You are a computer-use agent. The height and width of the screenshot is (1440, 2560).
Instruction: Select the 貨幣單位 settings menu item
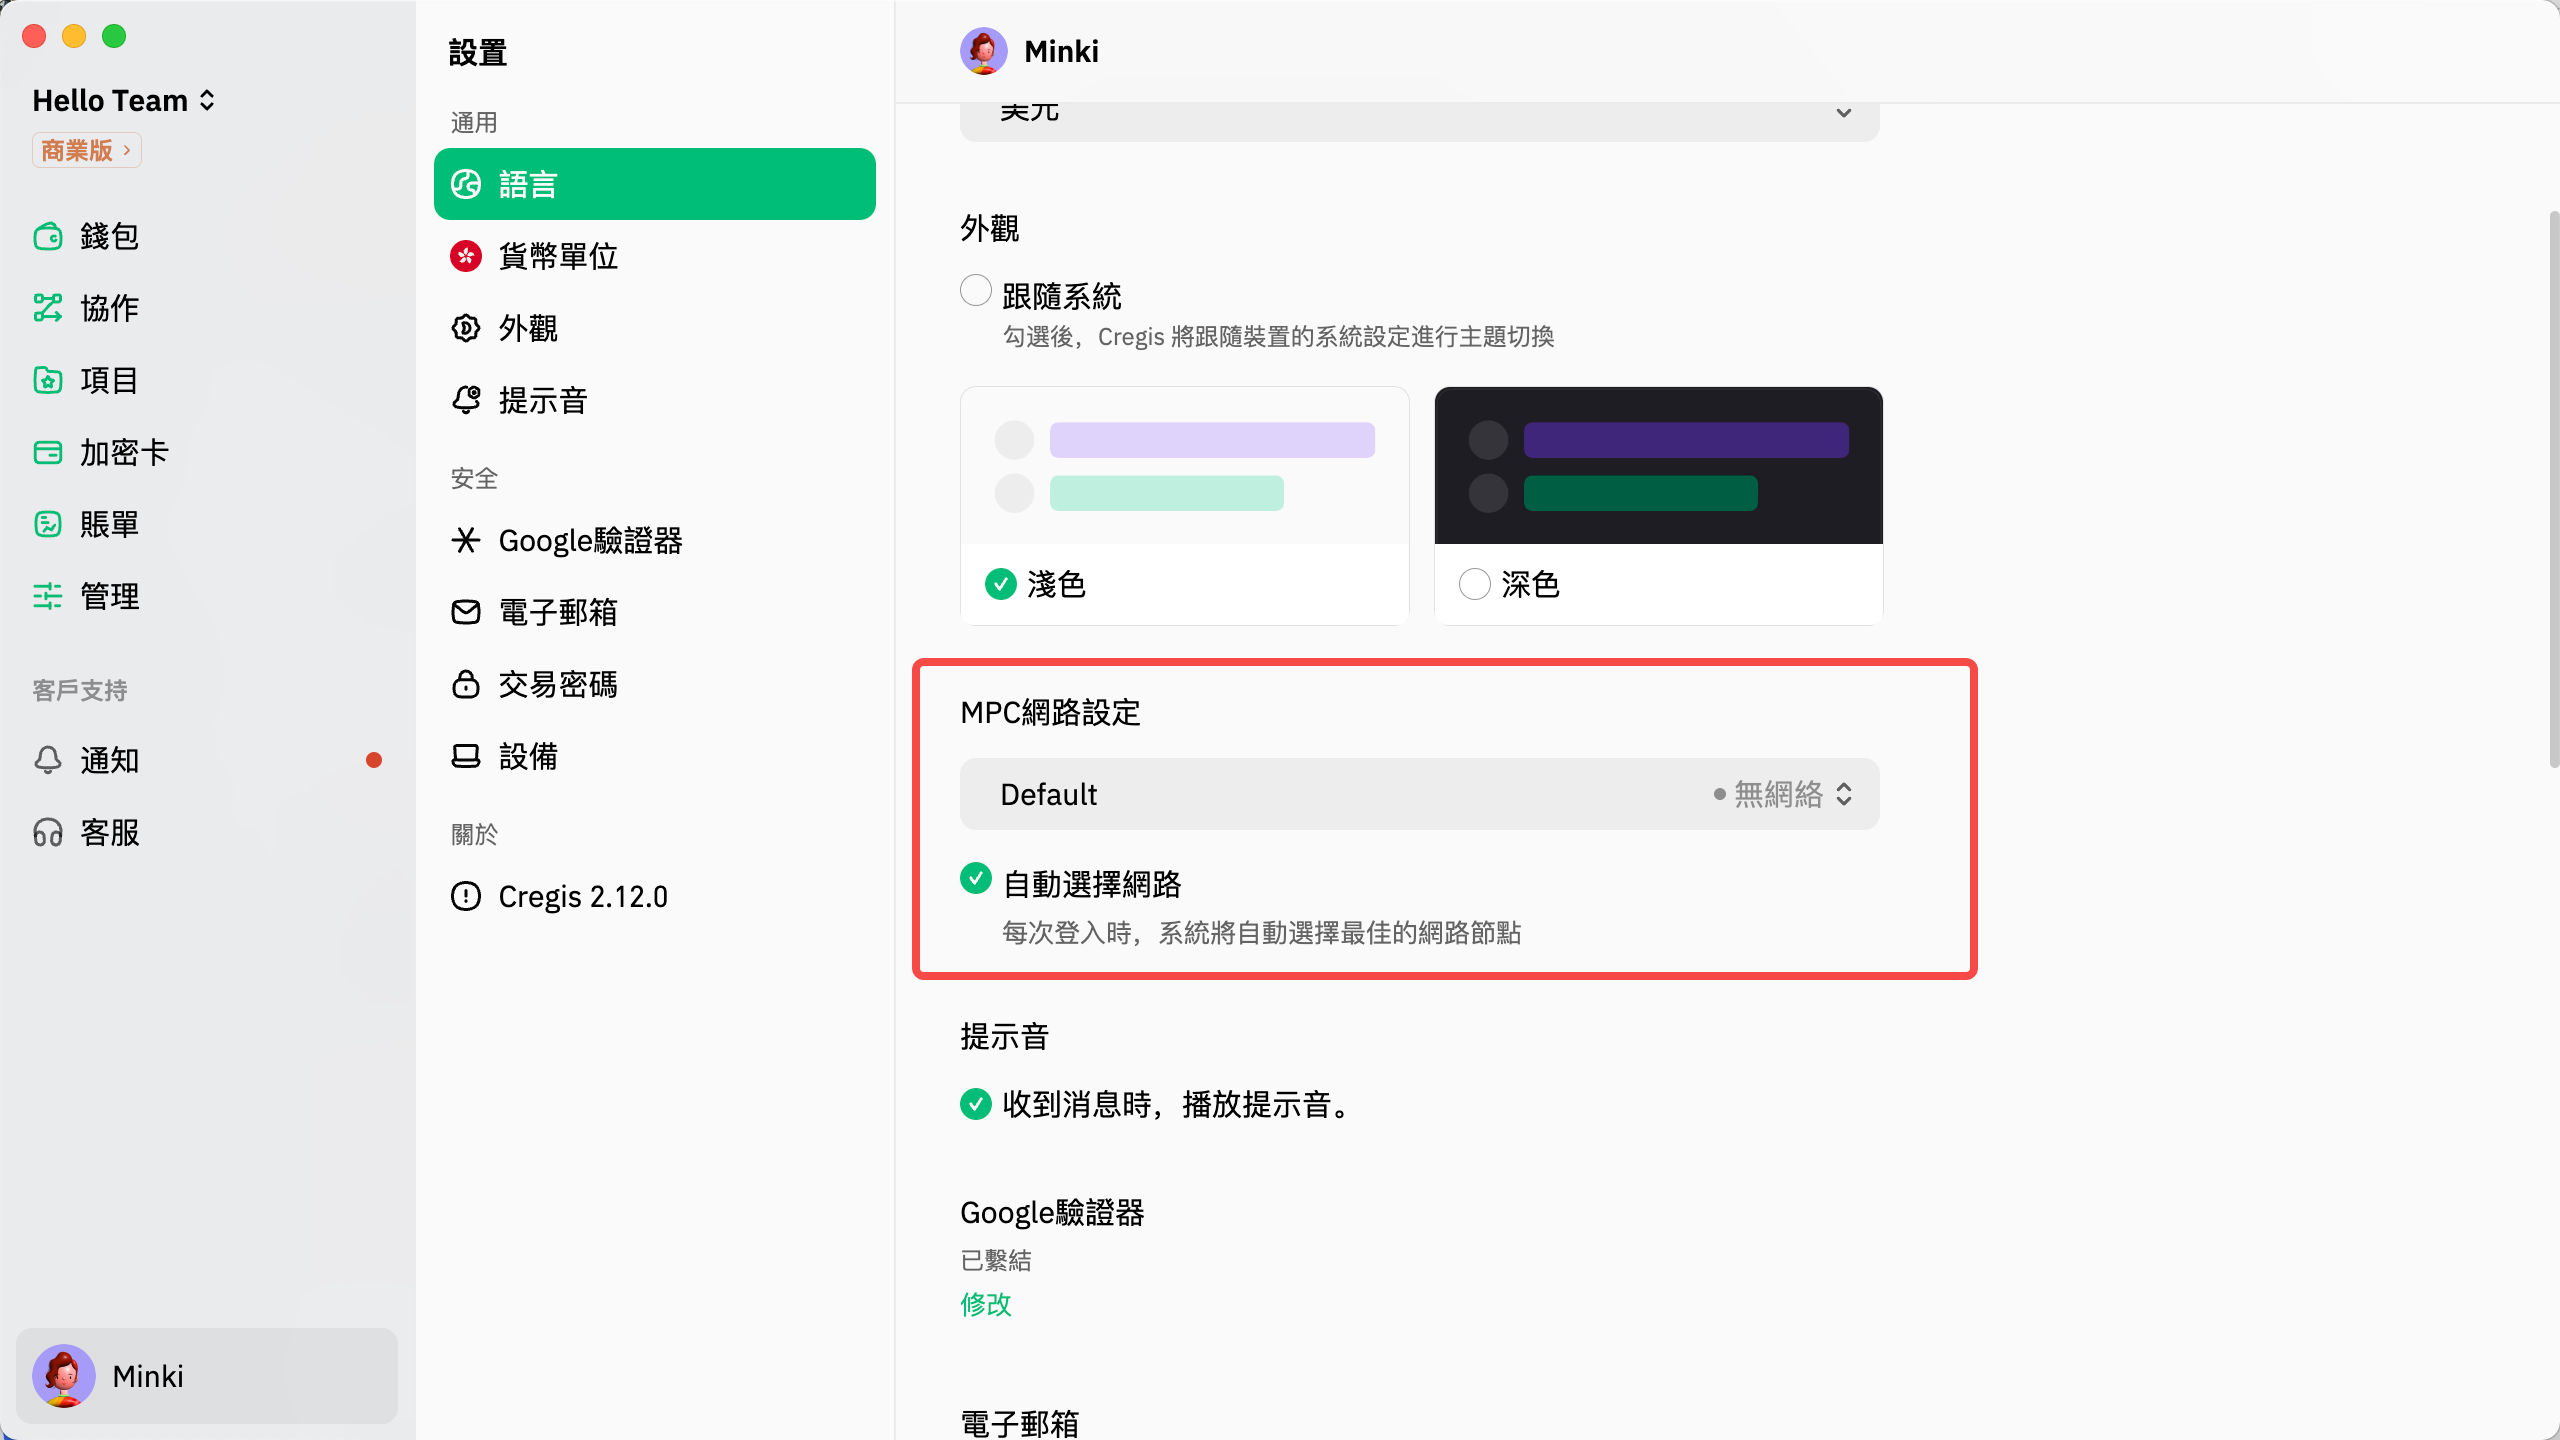pyautogui.click(x=558, y=257)
